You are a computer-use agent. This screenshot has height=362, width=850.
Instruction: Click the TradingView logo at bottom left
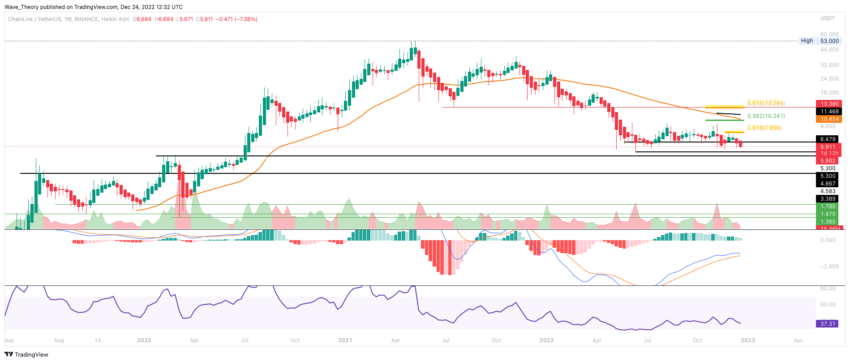(27, 355)
